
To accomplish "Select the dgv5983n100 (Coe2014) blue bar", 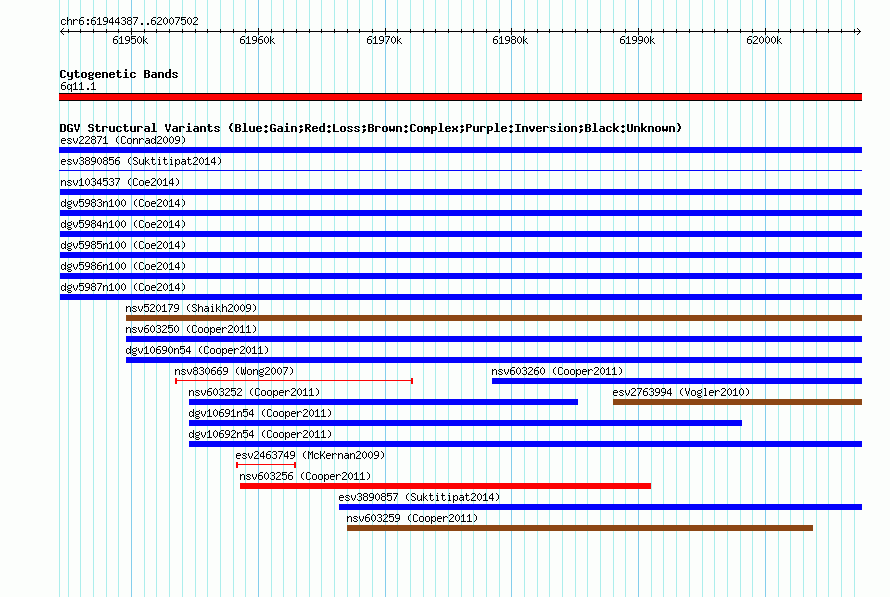I will point(460,213).
